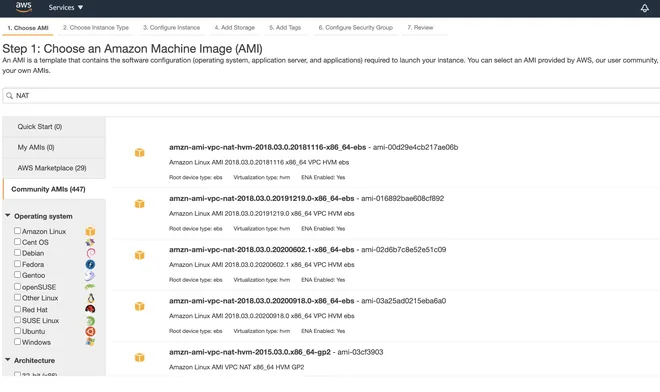The width and height of the screenshot is (660, 392).
Task: Click the CentOS logo icon
Action: (x=90, y=242)
